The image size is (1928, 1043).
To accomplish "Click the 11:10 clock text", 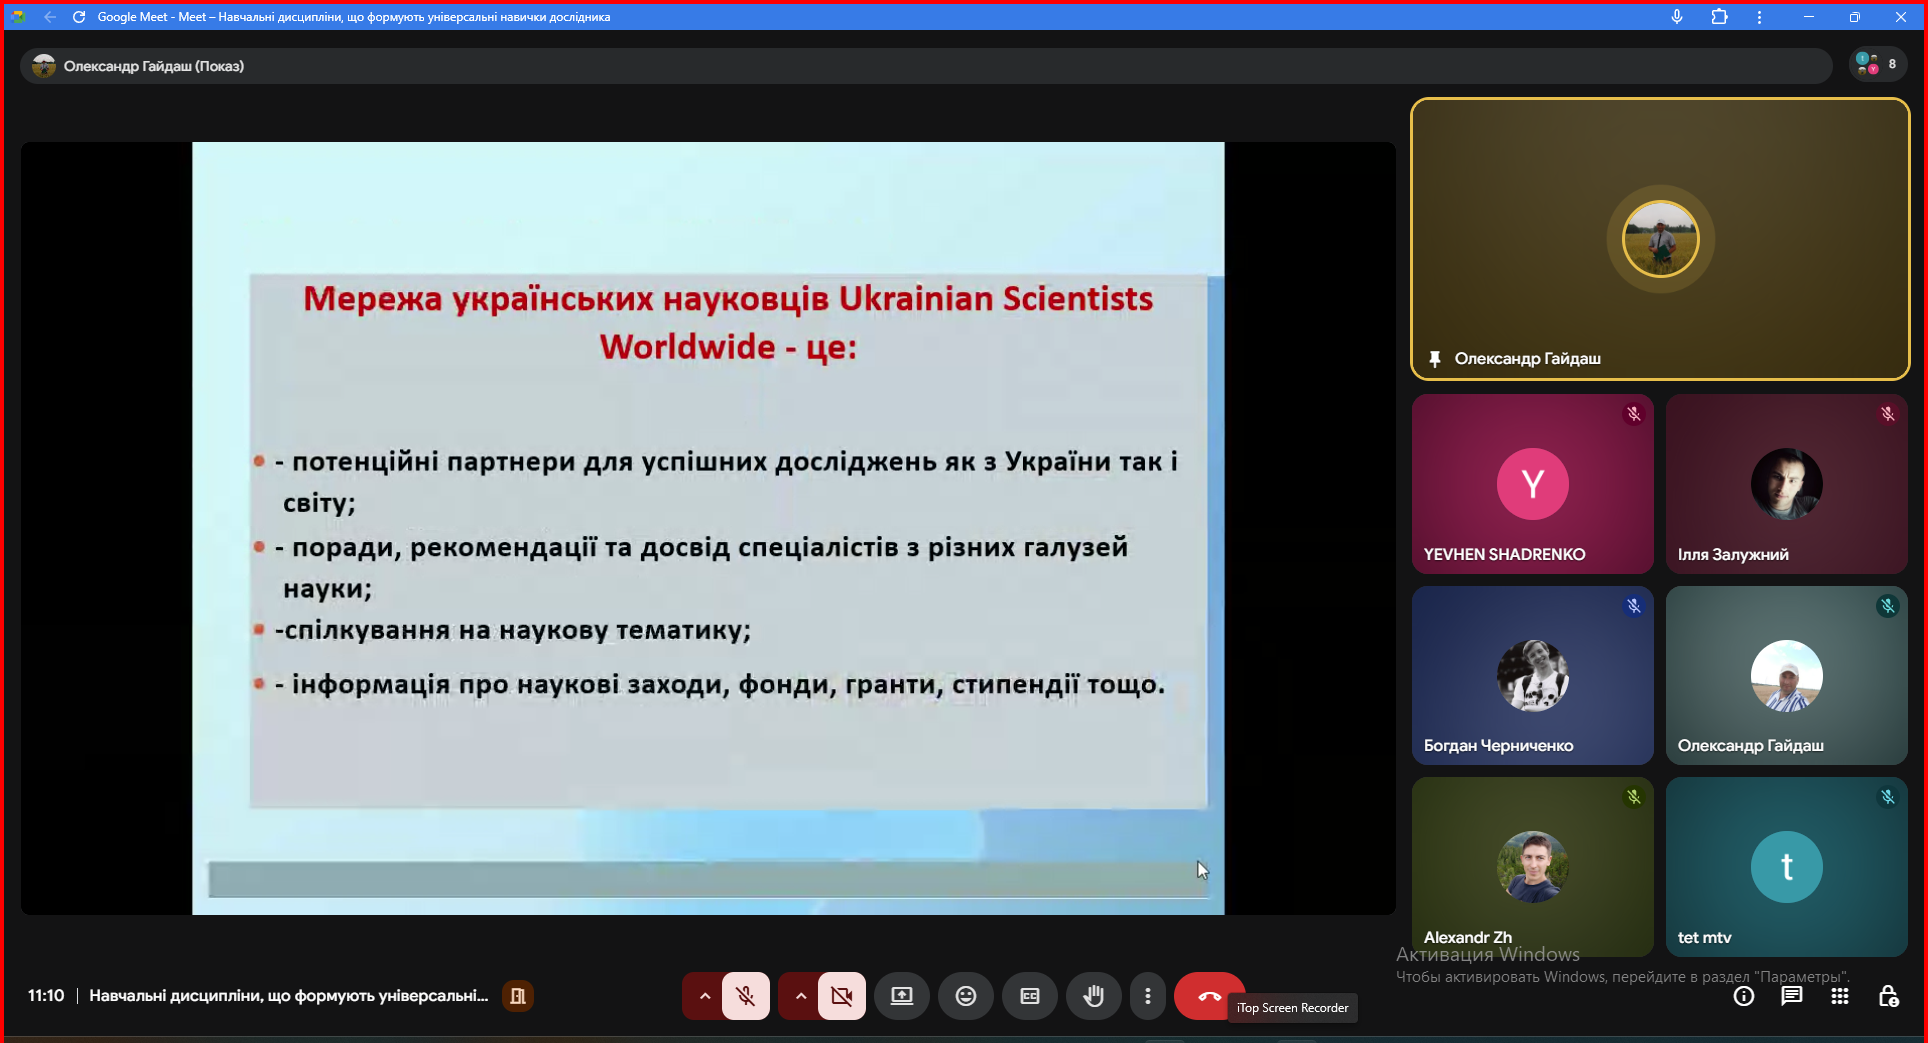I will point(46,996).
